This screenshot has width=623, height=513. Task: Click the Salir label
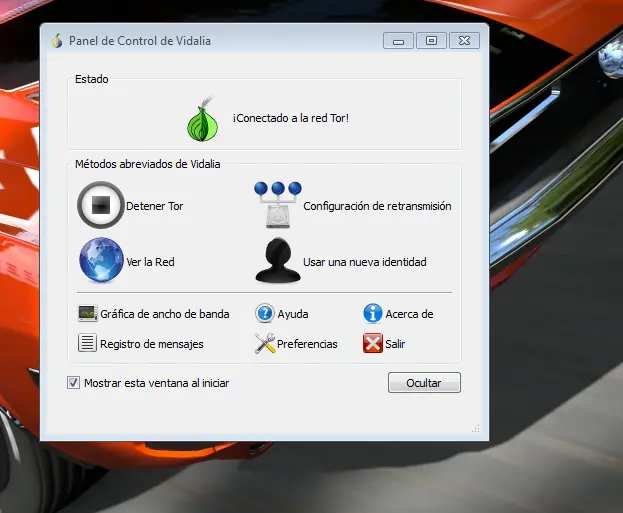pos(395,344)
